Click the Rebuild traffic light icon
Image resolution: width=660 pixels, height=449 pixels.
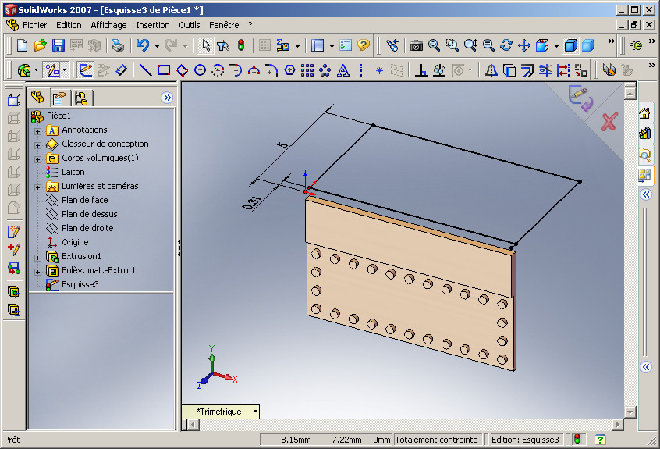[x=241, y=45]
